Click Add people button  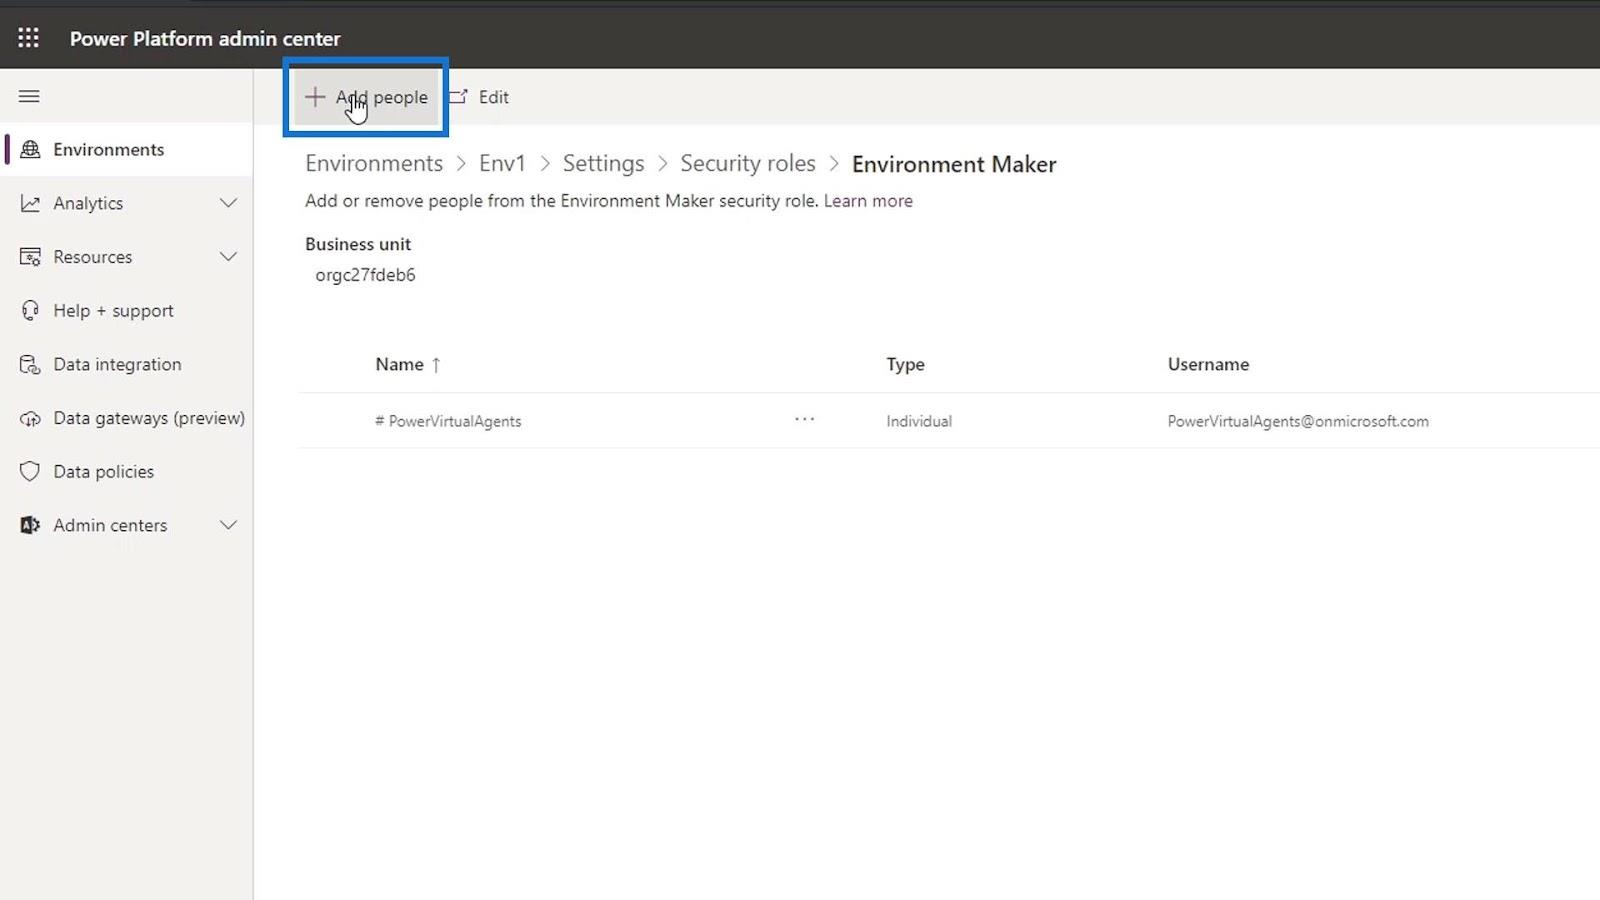367,97
